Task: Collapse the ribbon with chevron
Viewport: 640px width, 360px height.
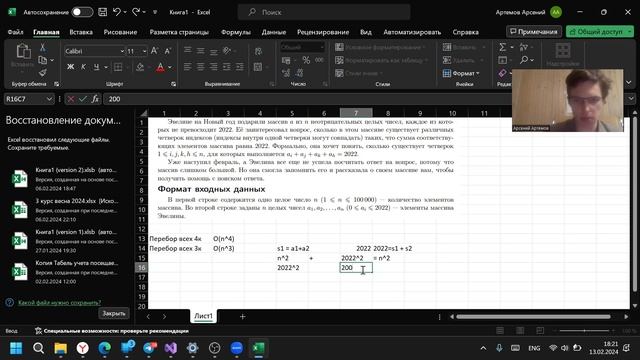Action: [x=629, y=82]
